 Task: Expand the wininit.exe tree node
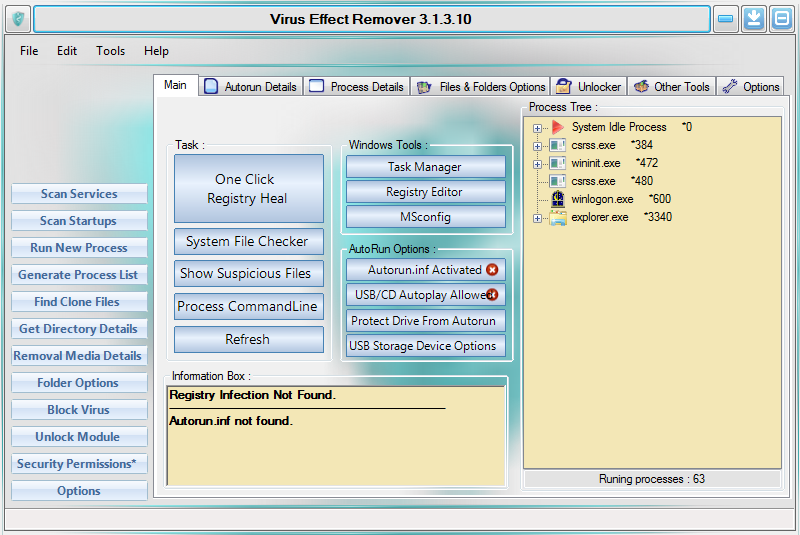537,164
